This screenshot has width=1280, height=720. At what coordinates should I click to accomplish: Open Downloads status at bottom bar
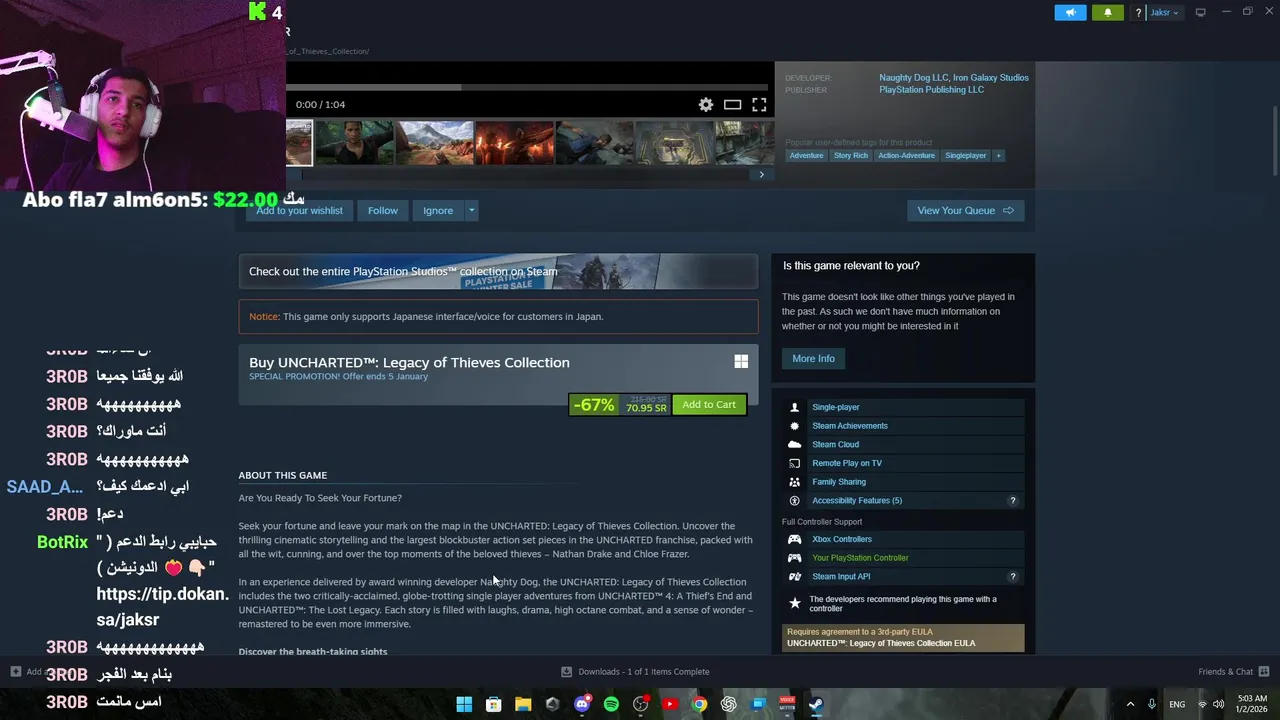635,672
